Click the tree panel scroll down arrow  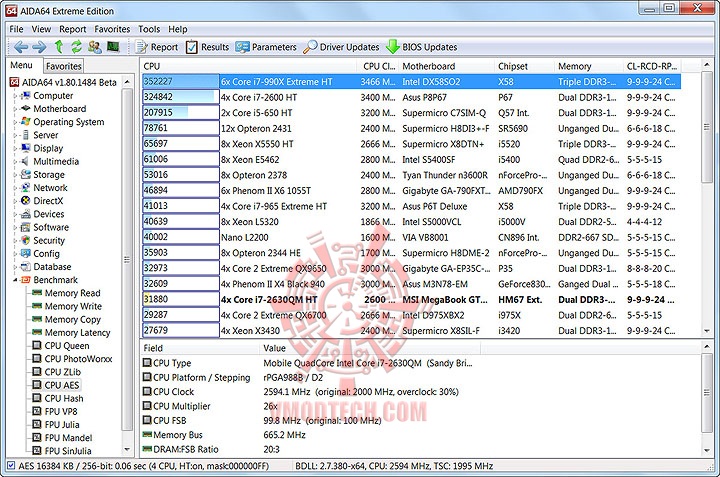(127, 449)
